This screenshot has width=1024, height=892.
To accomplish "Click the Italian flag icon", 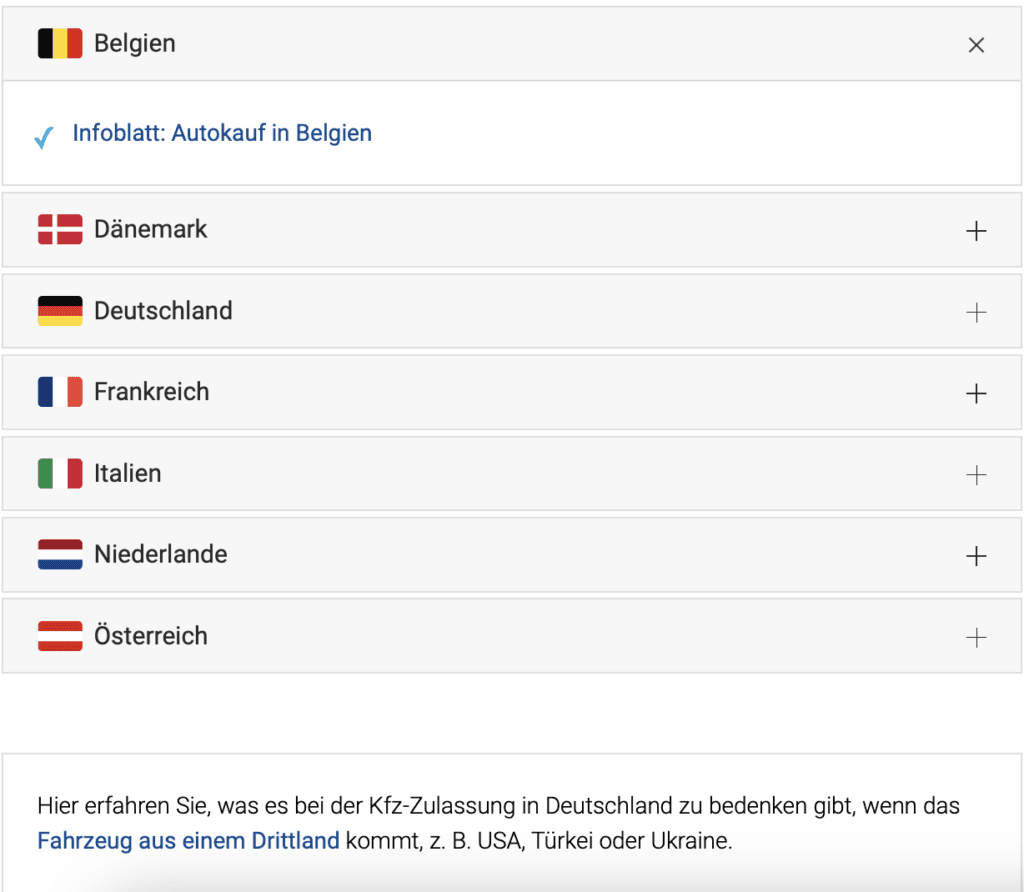I will (x=60, y=474).
